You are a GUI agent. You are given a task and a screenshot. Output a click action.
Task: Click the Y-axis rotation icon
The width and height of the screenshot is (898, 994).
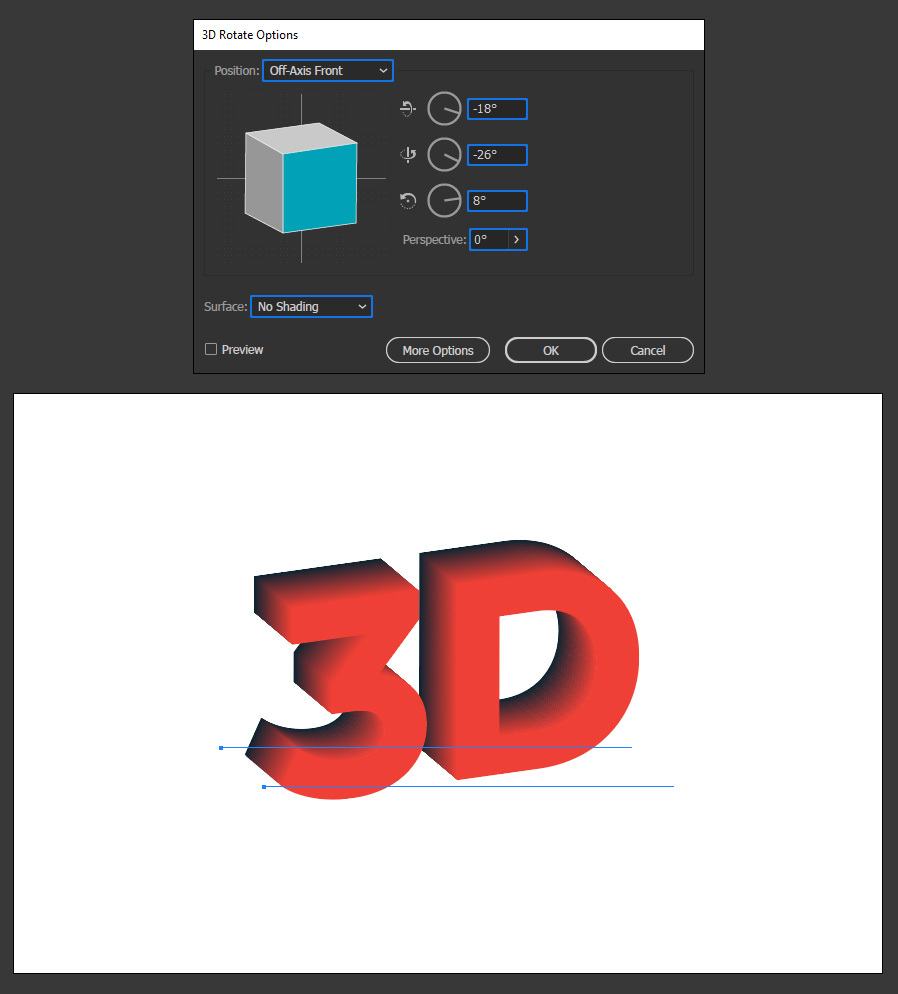[407, 155]
